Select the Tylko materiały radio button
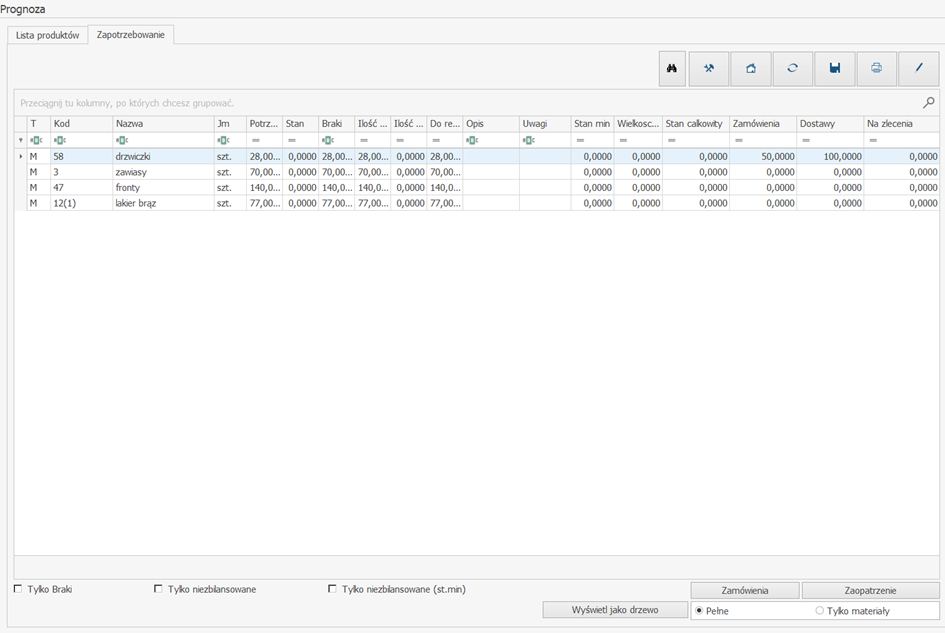This screenshot has width=945, height=633. 820,610
